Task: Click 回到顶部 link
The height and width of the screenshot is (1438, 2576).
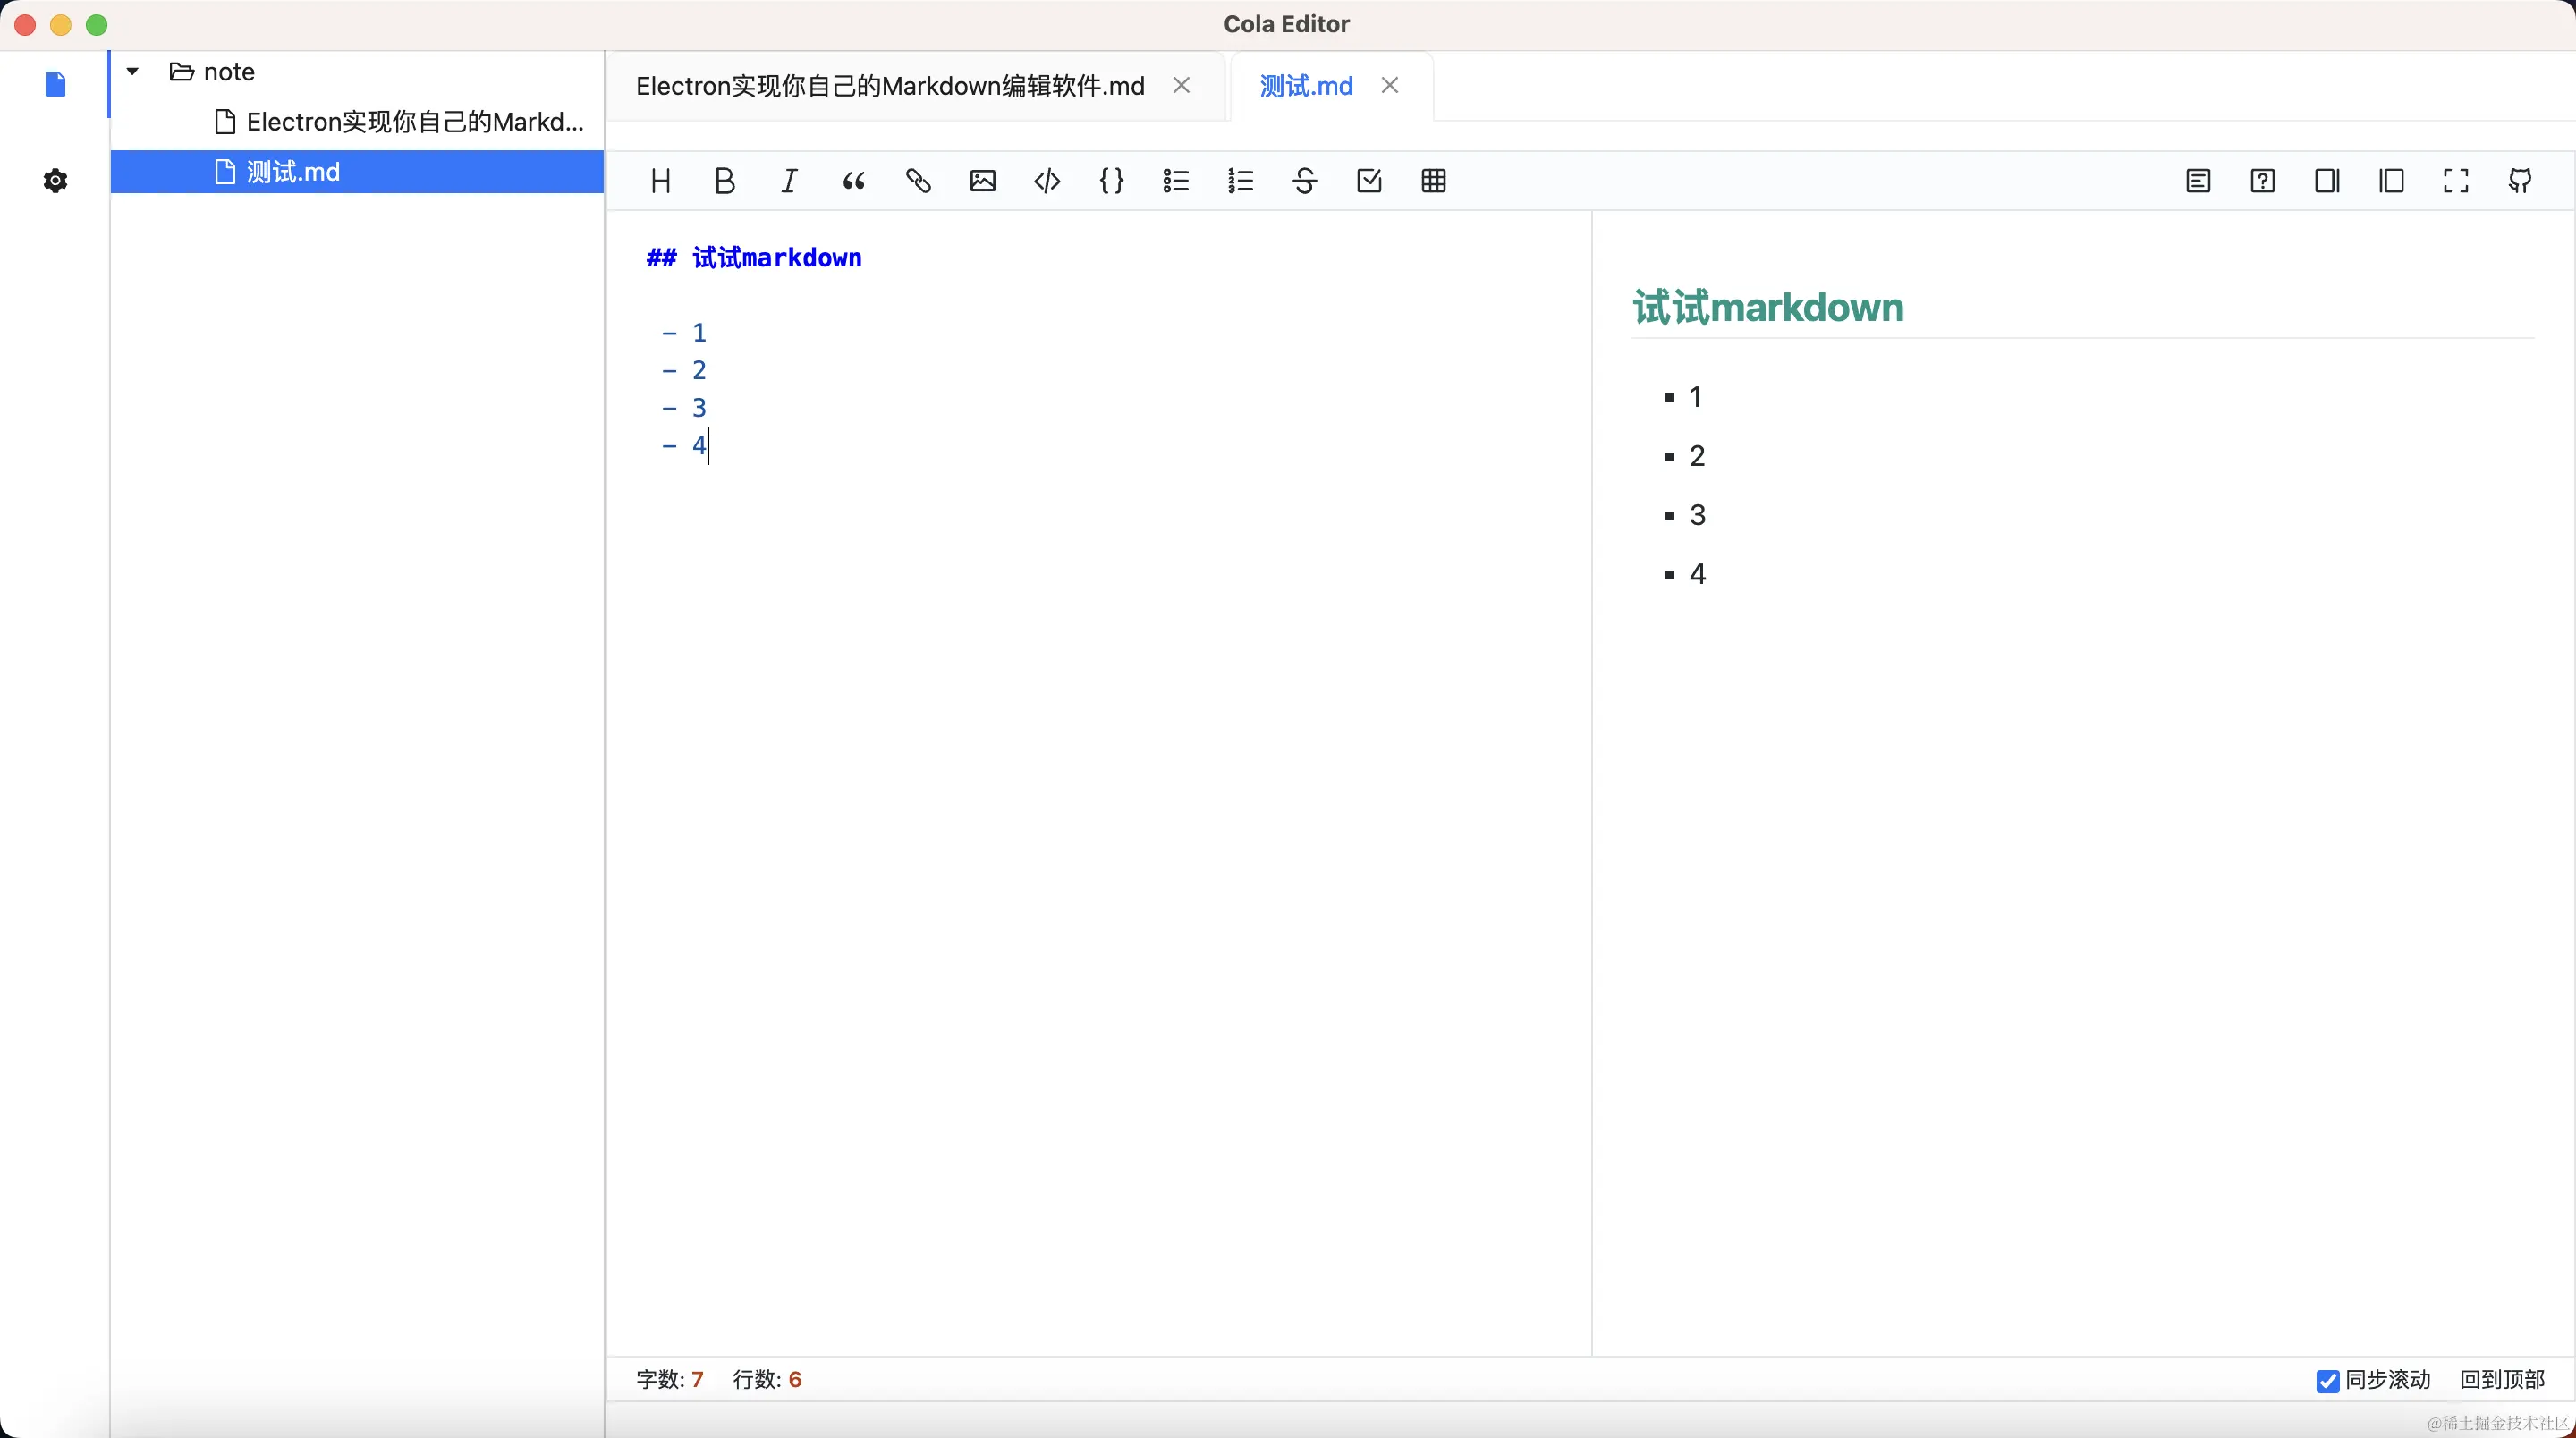Action: pos(2501,1380)
